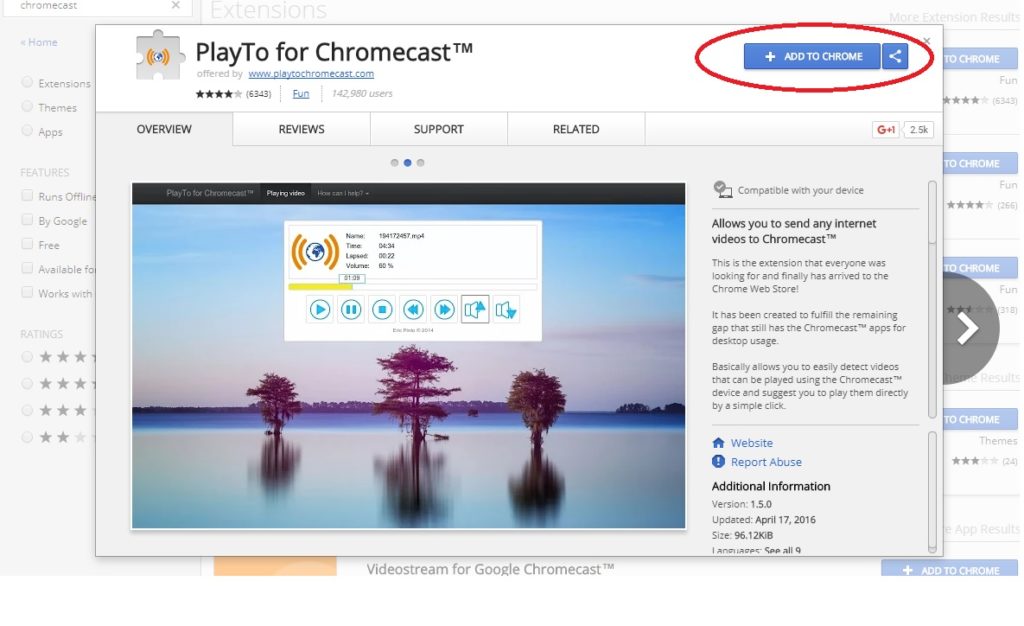Enable the Runs Offline checkbox
Image resolution: width=1024 pixels, height=626 pixels.
tap(27, 195)
